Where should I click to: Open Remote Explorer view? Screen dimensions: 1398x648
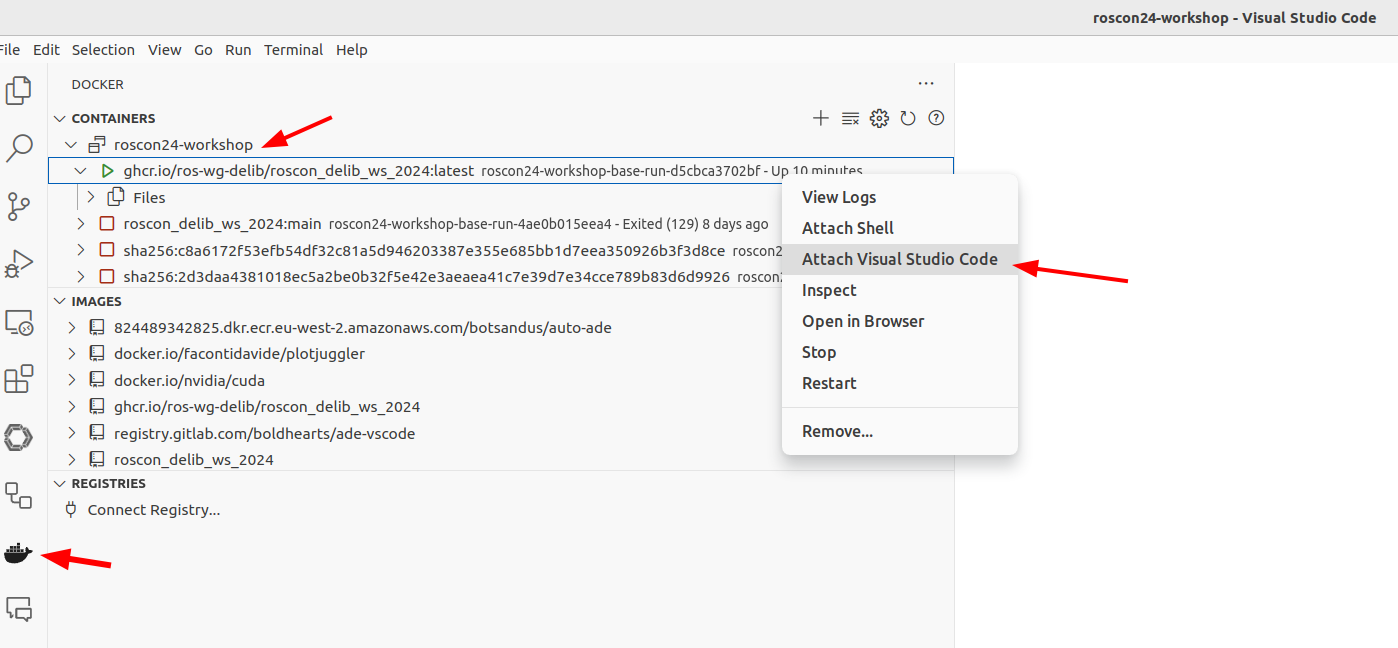(19, 322)
